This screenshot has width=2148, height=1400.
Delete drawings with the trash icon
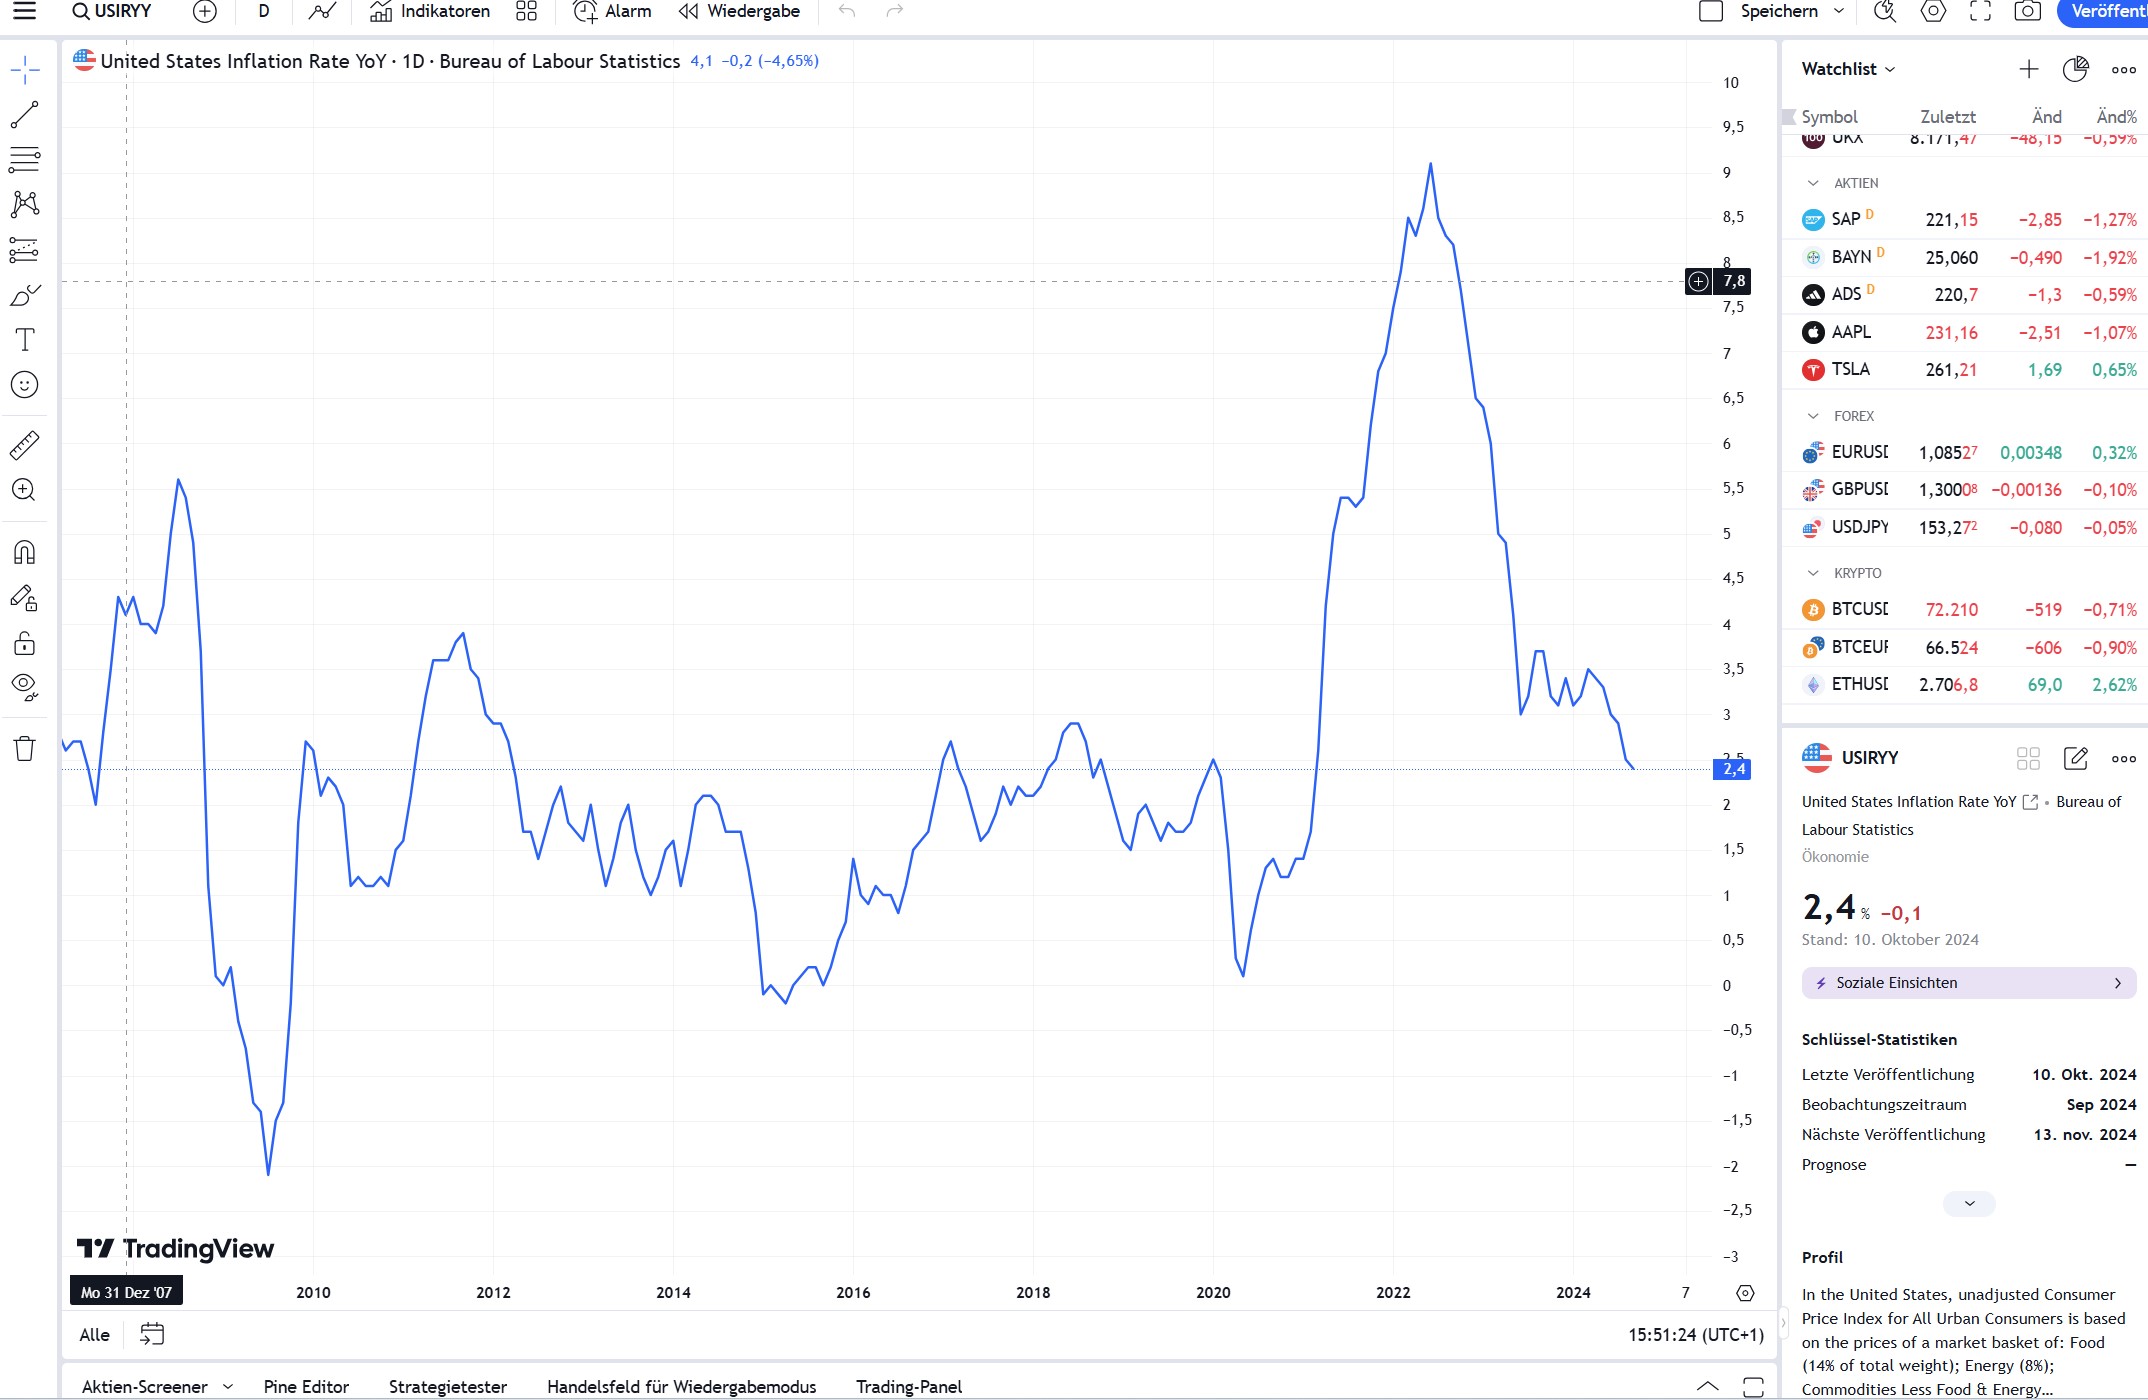(25, 749)
